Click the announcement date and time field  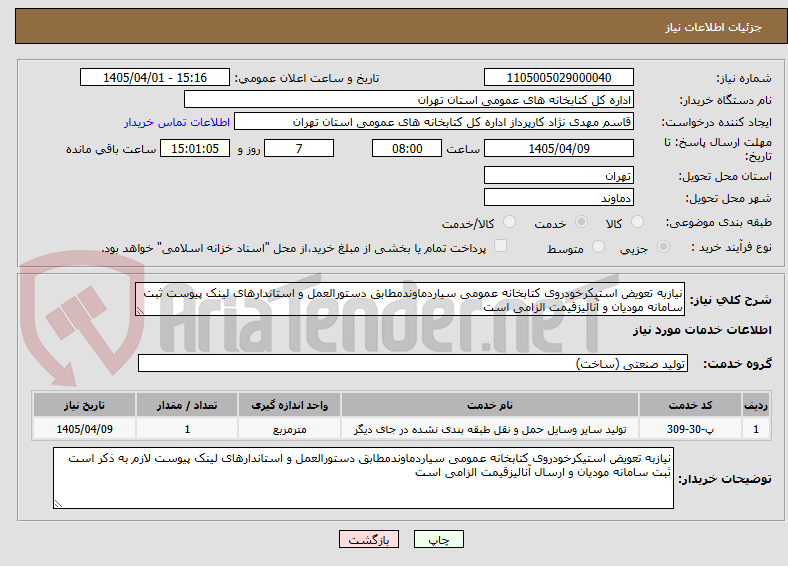[x=155, y=77]
